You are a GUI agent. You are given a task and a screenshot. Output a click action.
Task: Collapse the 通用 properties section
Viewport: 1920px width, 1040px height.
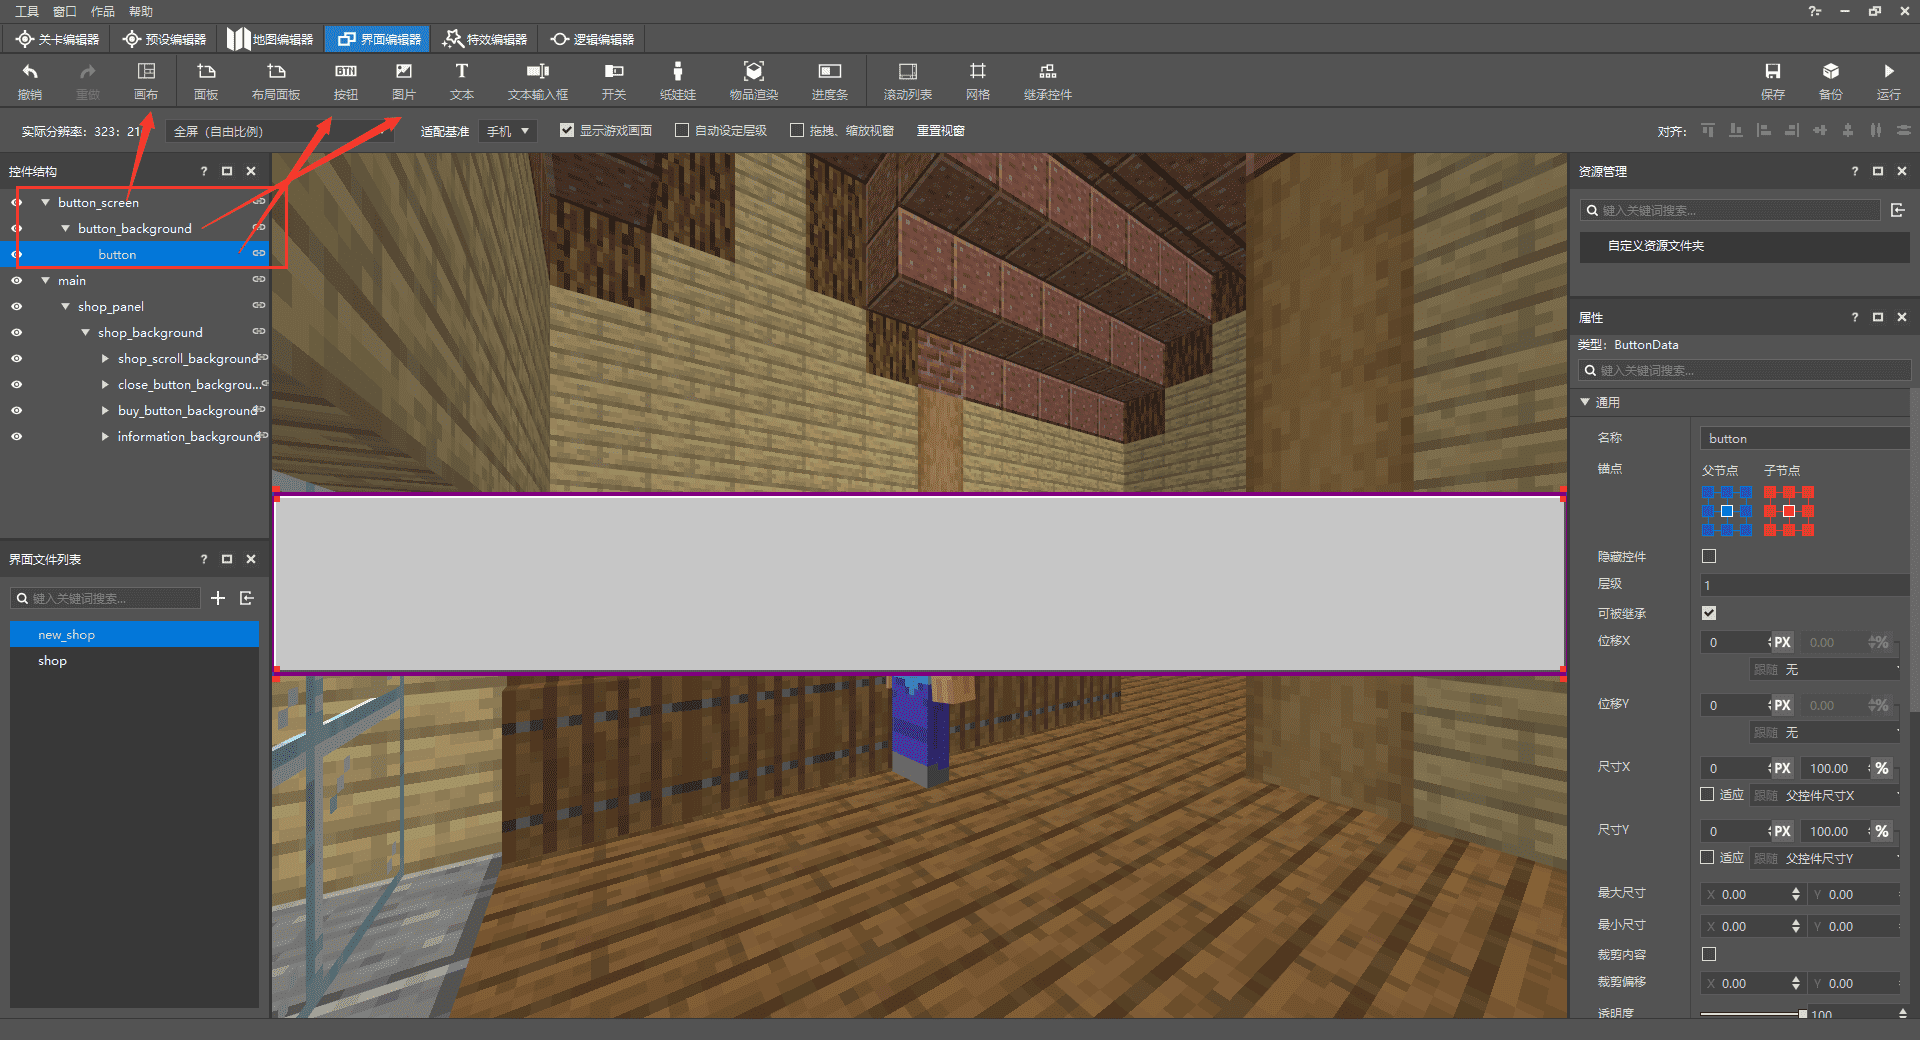pyautogui.click(x=1585, y=402)
